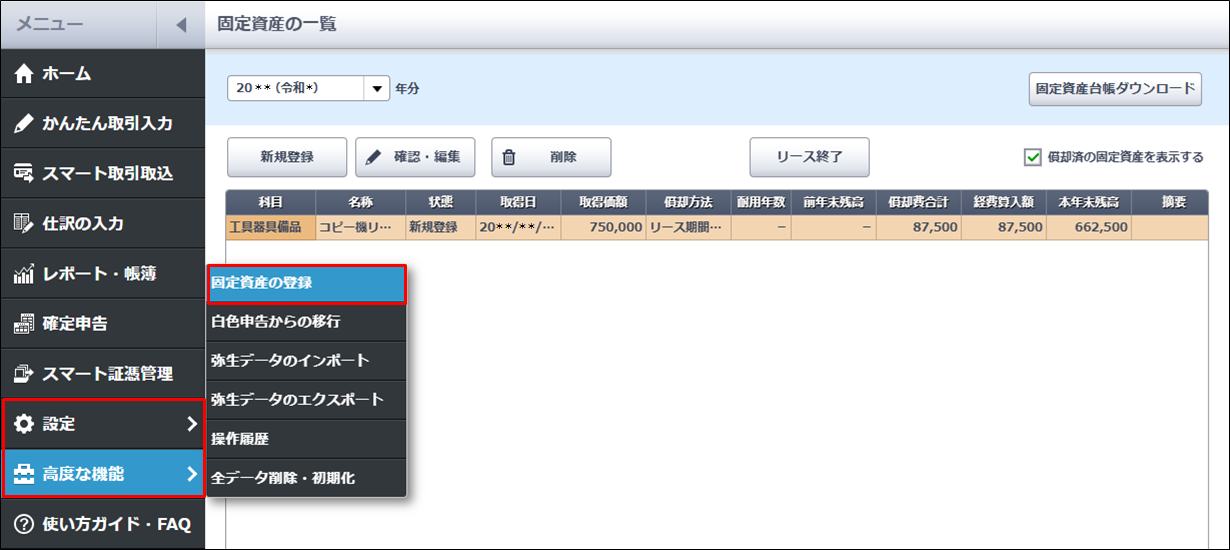Click the Home house icon in sidebar
Screen dimensions: 1230x550
click(24, 74)
